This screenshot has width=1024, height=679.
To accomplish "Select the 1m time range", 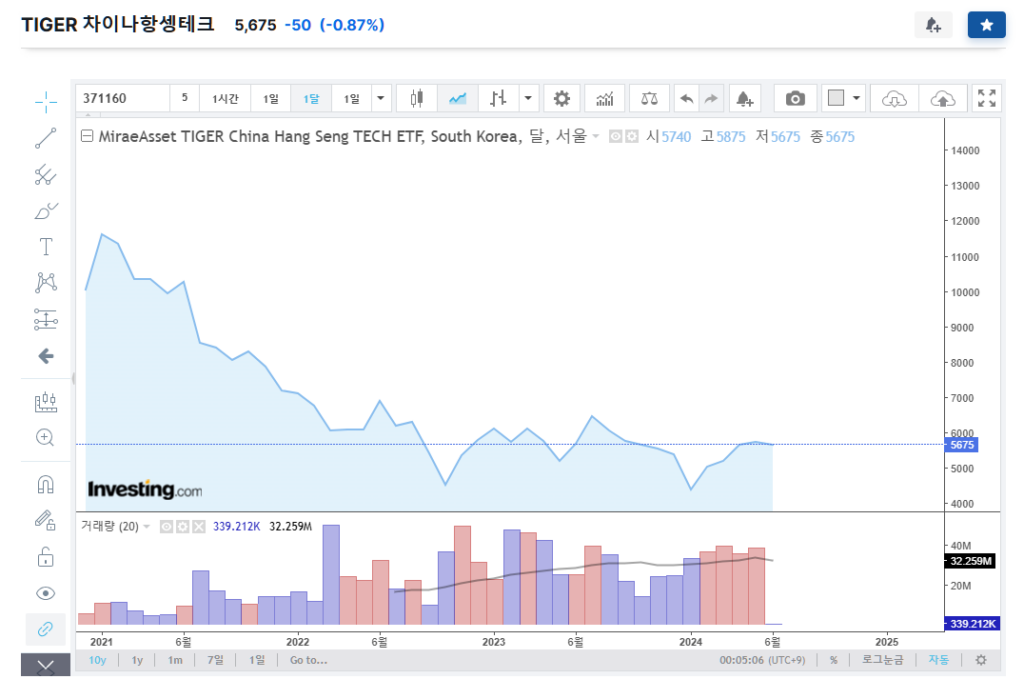I will [x=175, y=660].
